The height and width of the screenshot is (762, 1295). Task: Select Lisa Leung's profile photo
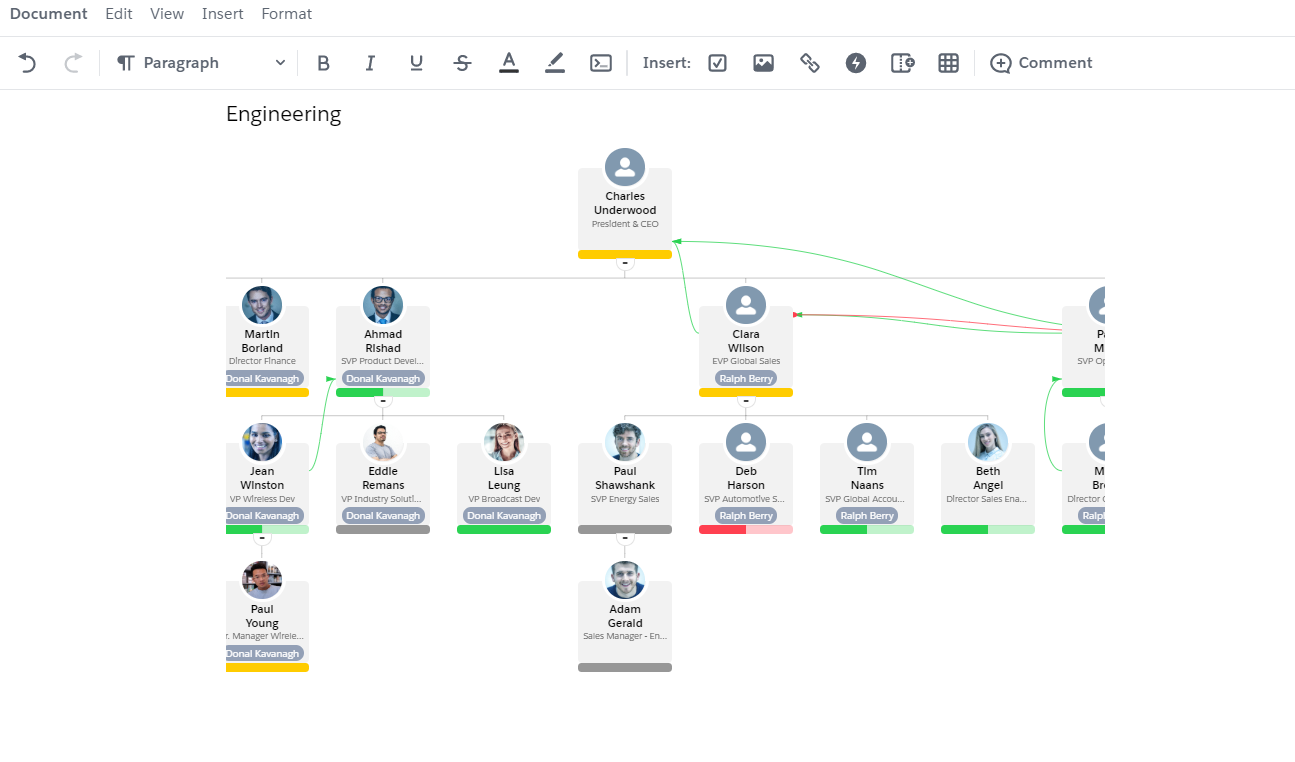click(504, 442)
